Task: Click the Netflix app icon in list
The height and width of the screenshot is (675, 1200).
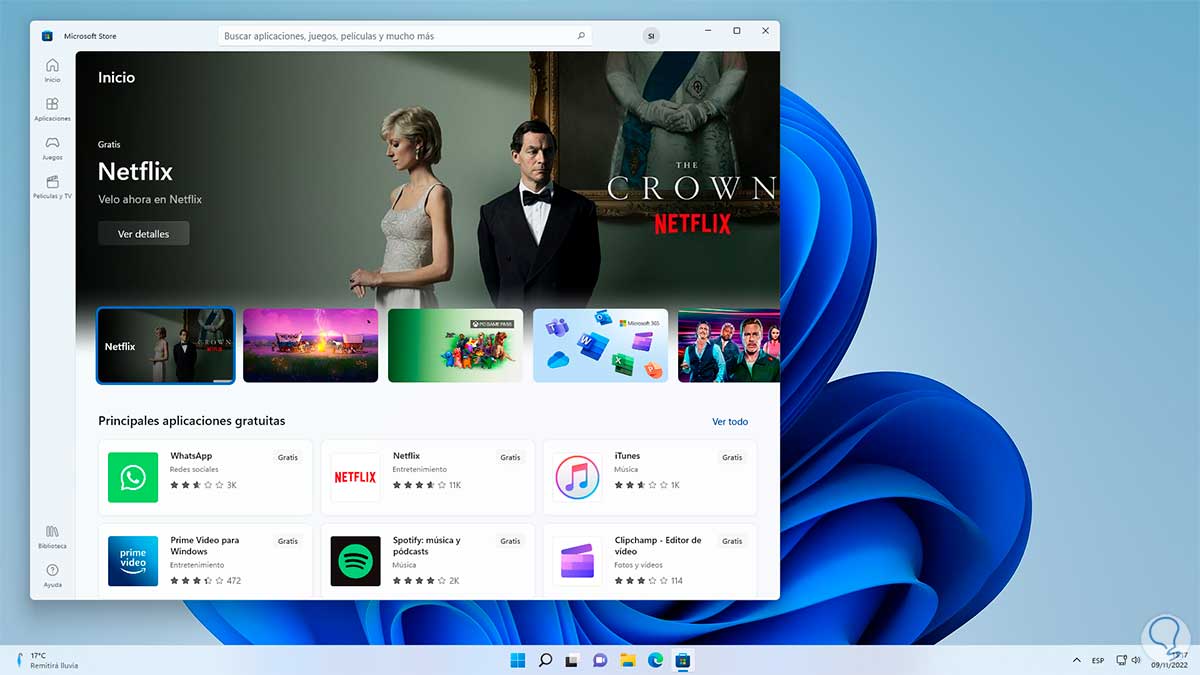Action: 355,477
